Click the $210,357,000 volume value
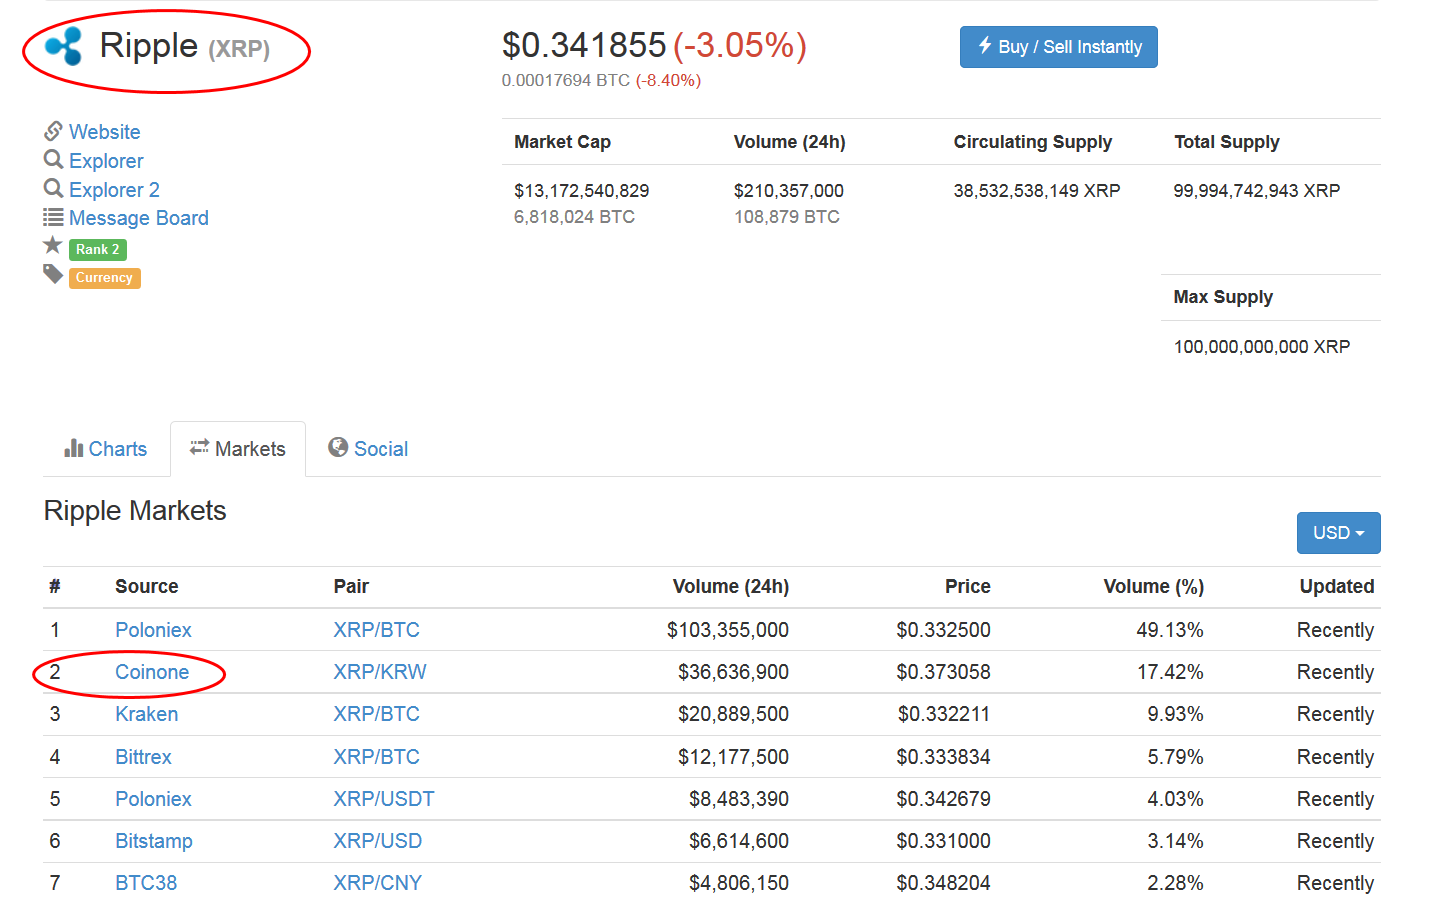This screenshot has width=1440, height=904. click(789, 190)
